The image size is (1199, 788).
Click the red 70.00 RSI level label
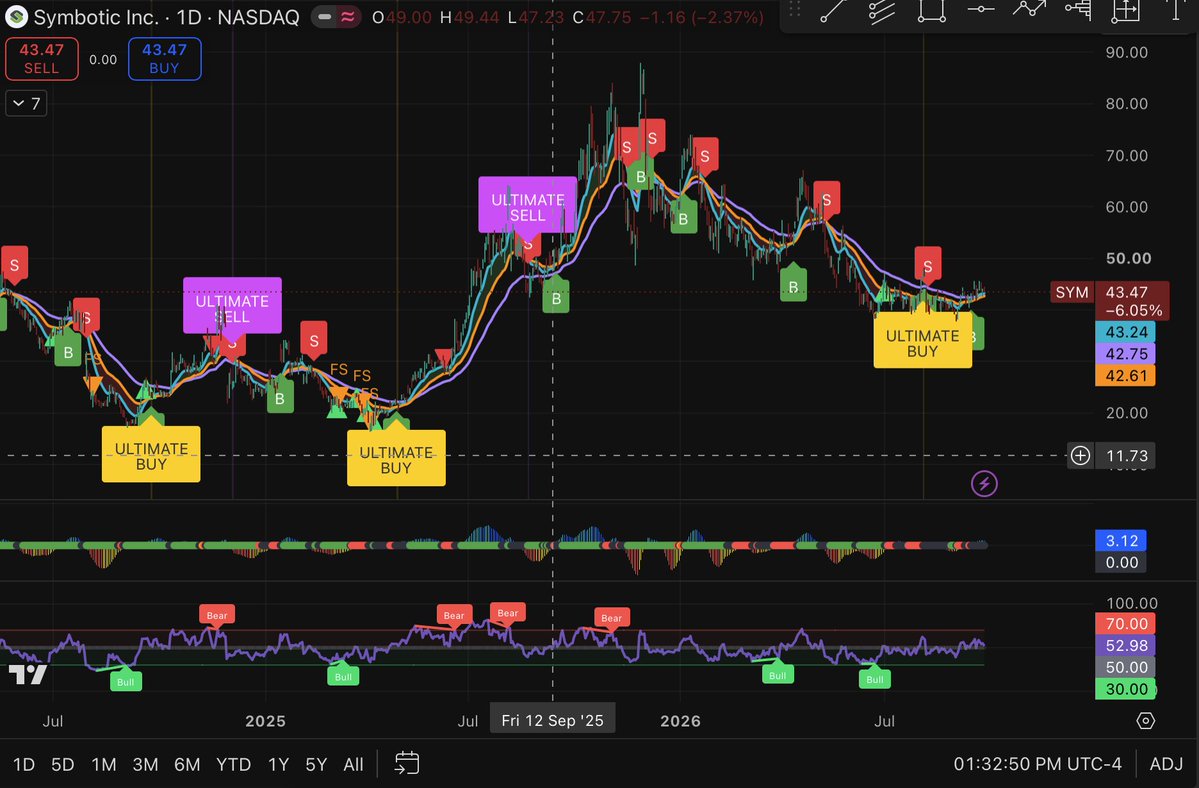tap(1126, 624)
